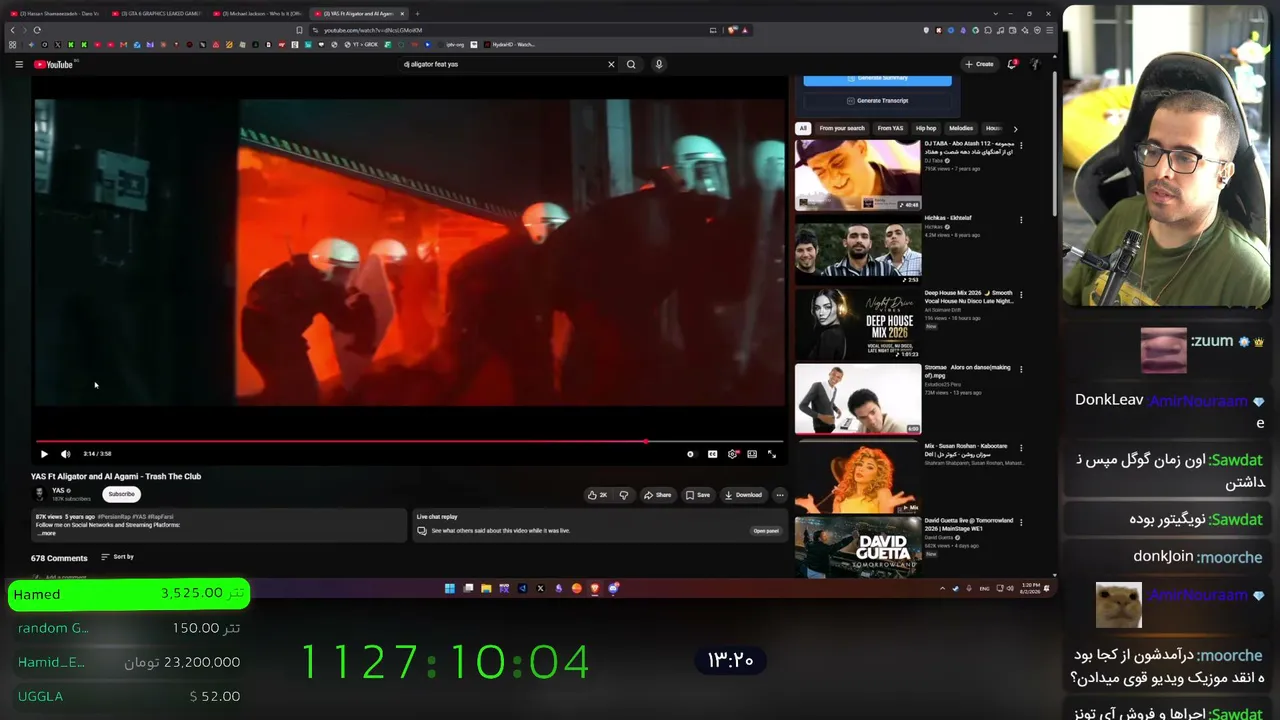Toggle the autoplay switch in the player
The image size is (1280, 720).
click(x=690, y=454)
